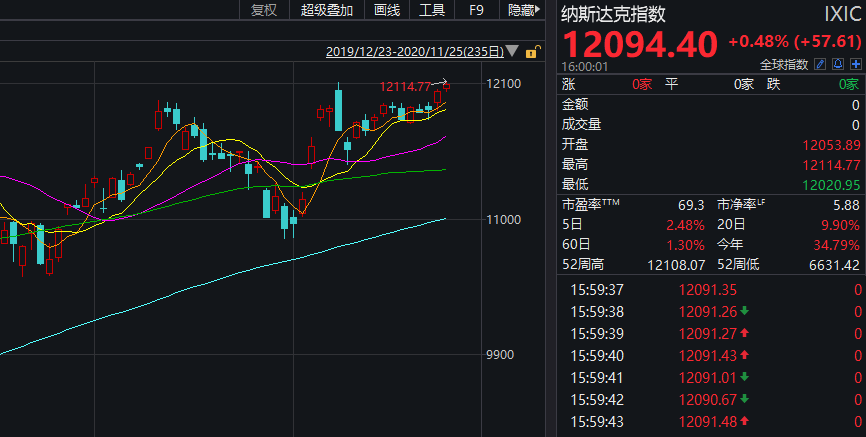Image resolution: width=866 pixels, height=437 pixels.
Task: Click the 今年 return 34.79%
Action: tap(837, 245)
